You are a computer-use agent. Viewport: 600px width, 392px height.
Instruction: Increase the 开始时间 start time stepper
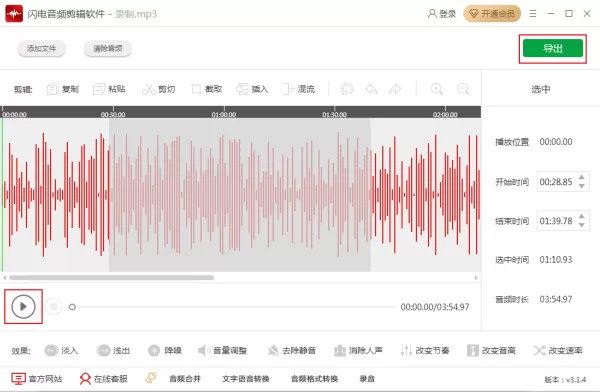[x=582, y=177]
